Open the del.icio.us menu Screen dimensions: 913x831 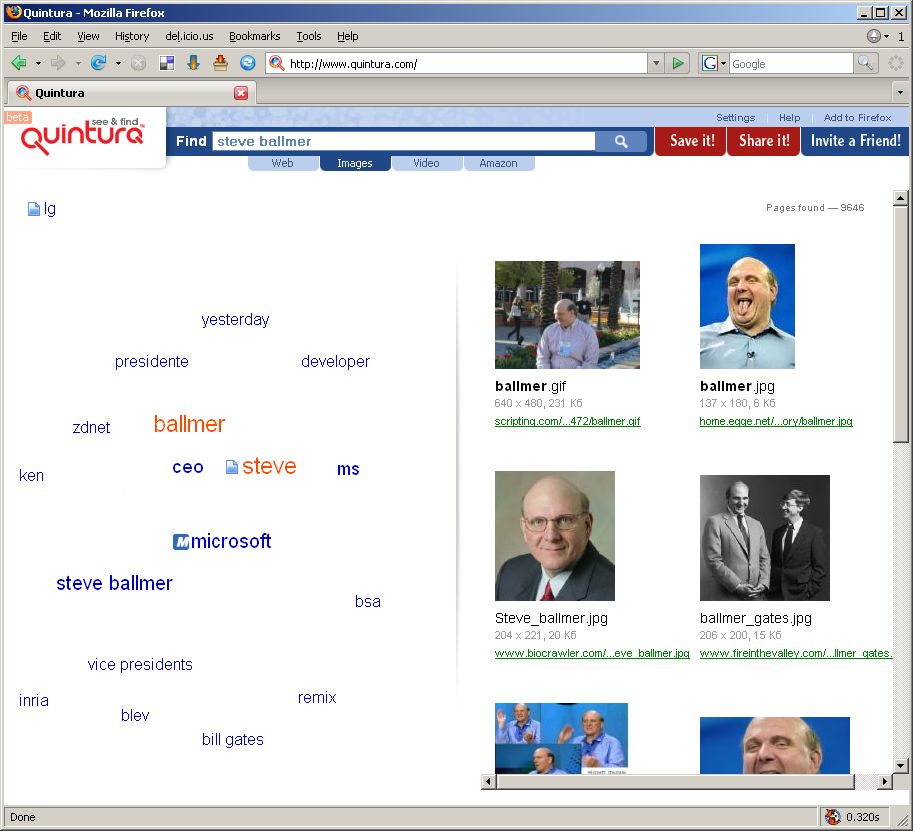(189, 36)
